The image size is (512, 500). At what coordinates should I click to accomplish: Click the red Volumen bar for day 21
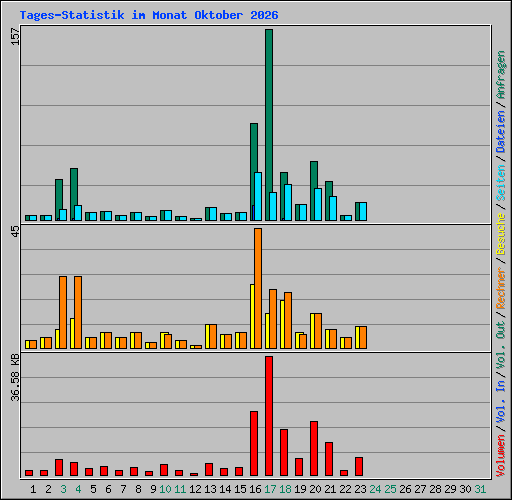tap(329, 459)
